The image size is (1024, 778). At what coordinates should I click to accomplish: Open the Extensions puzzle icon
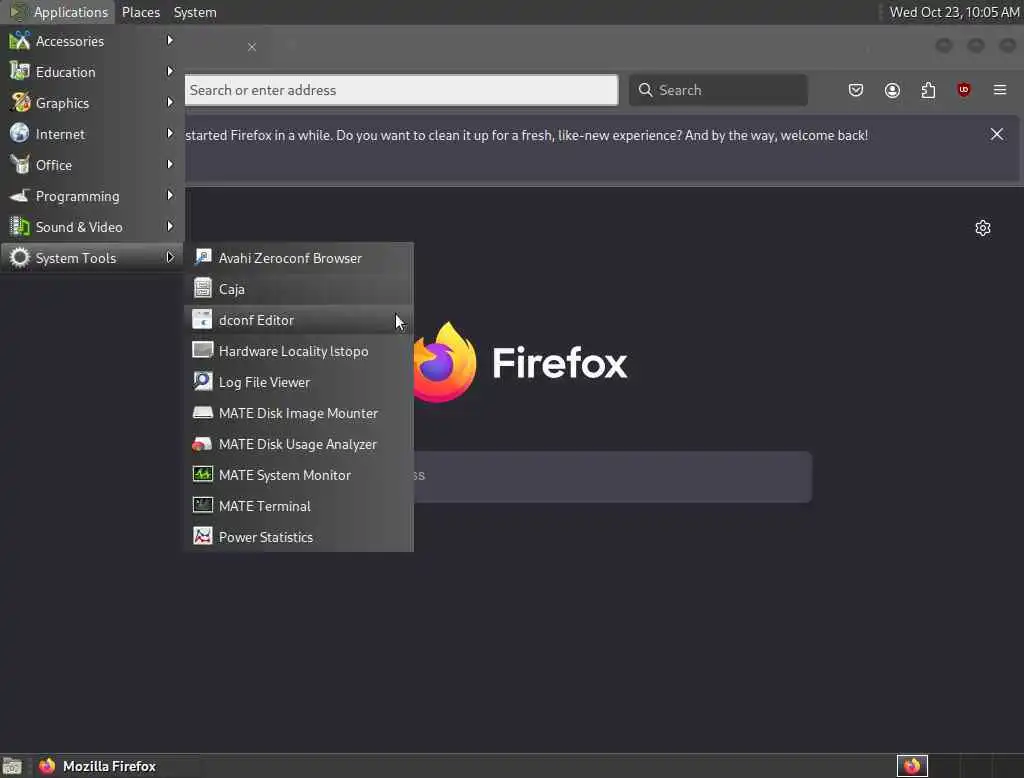(928, 90)
